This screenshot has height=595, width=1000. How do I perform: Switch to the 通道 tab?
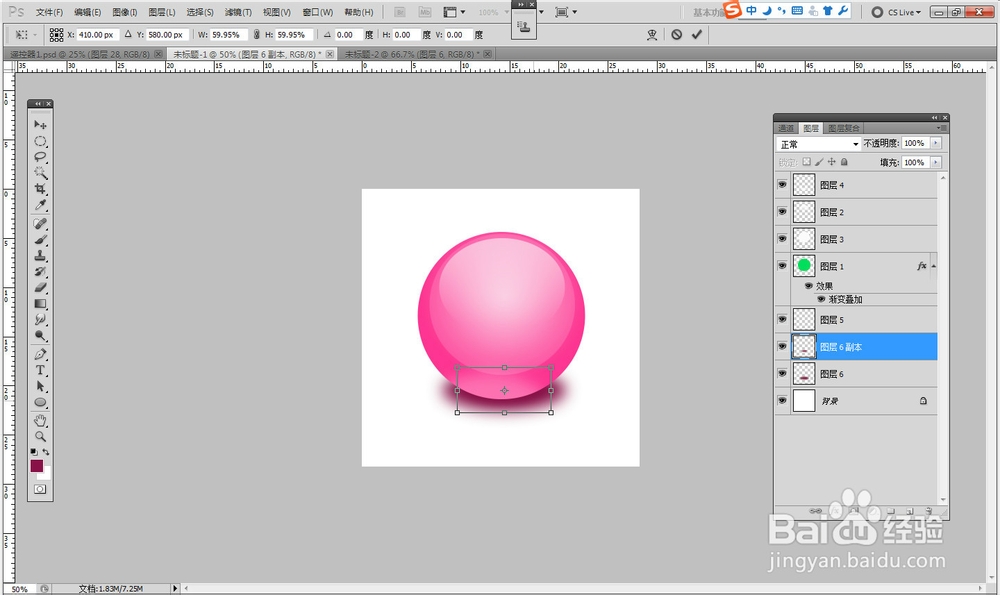(x=786, y=128)
